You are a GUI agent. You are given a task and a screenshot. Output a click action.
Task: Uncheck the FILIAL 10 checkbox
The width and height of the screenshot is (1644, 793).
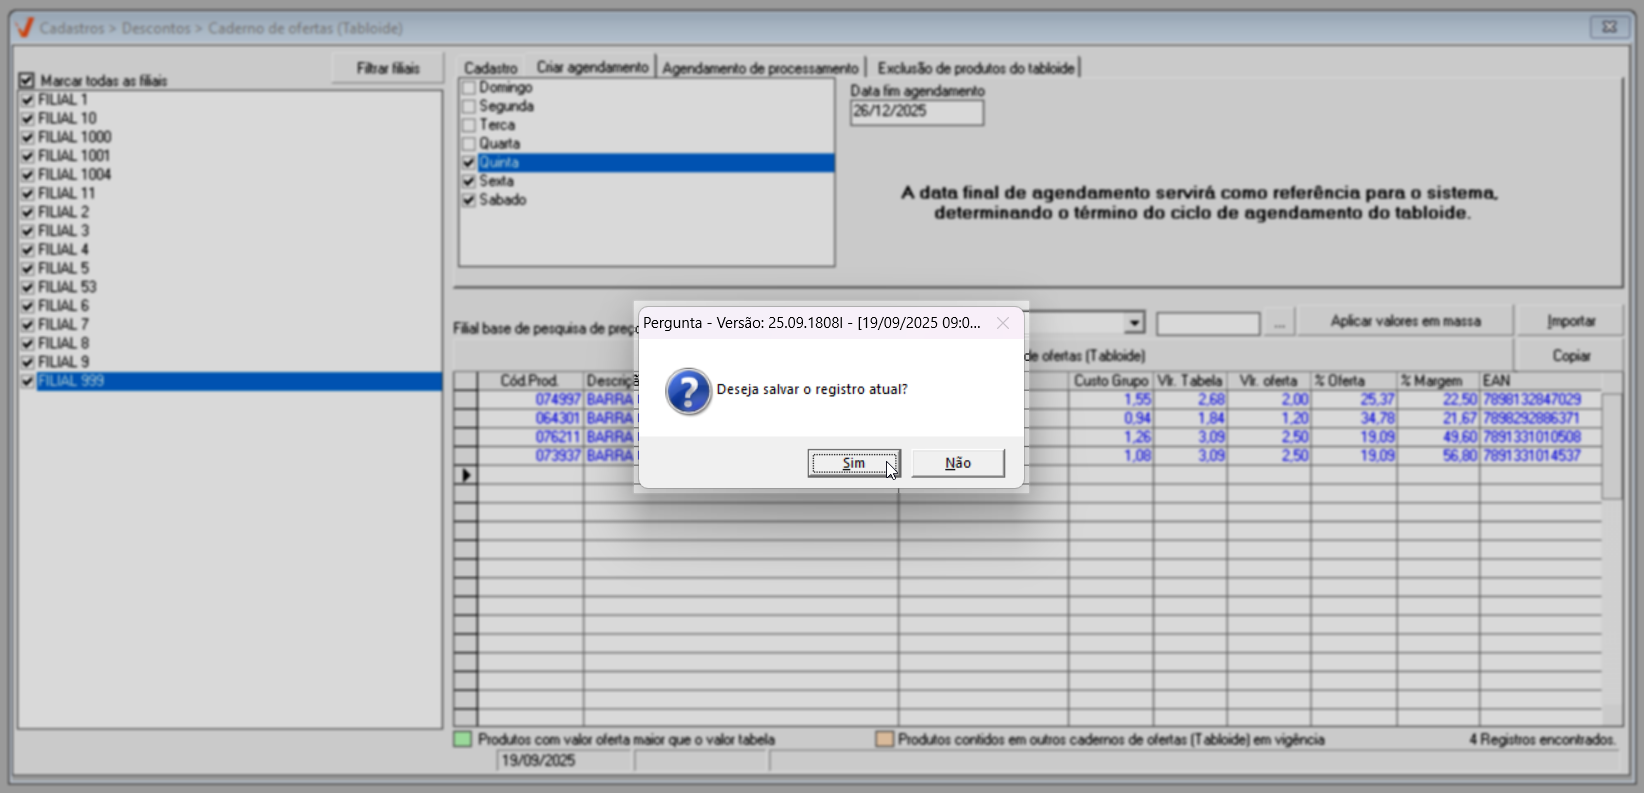(x=27, y=118)
